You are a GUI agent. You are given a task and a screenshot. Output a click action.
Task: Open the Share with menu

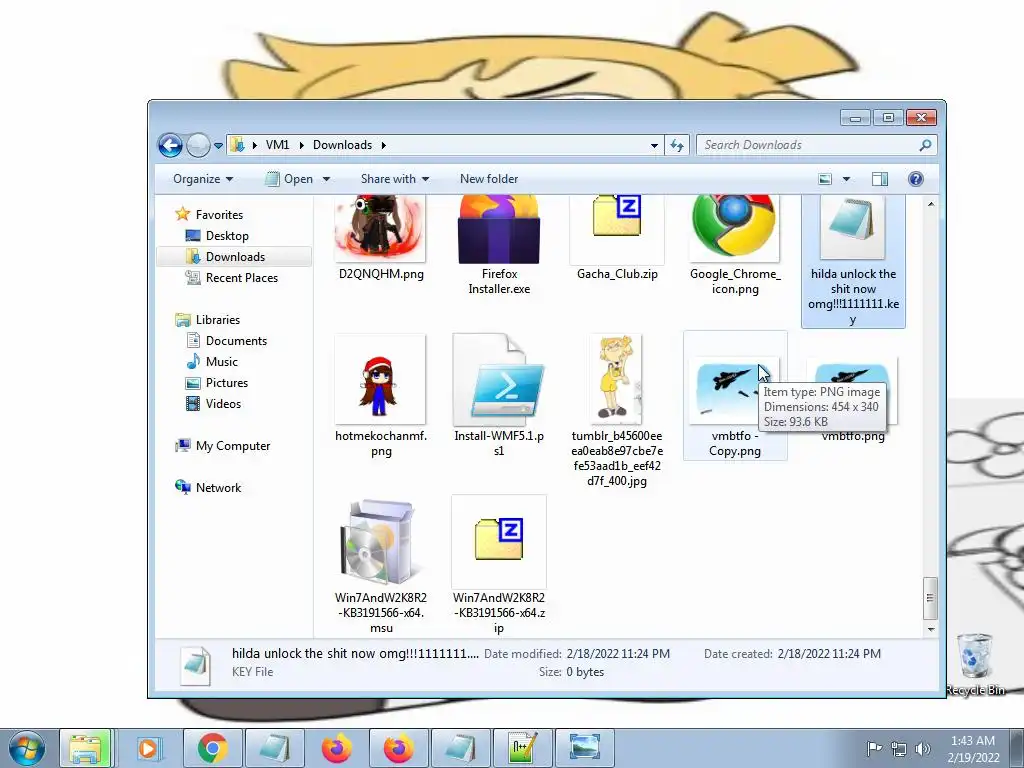pos(394,179)
